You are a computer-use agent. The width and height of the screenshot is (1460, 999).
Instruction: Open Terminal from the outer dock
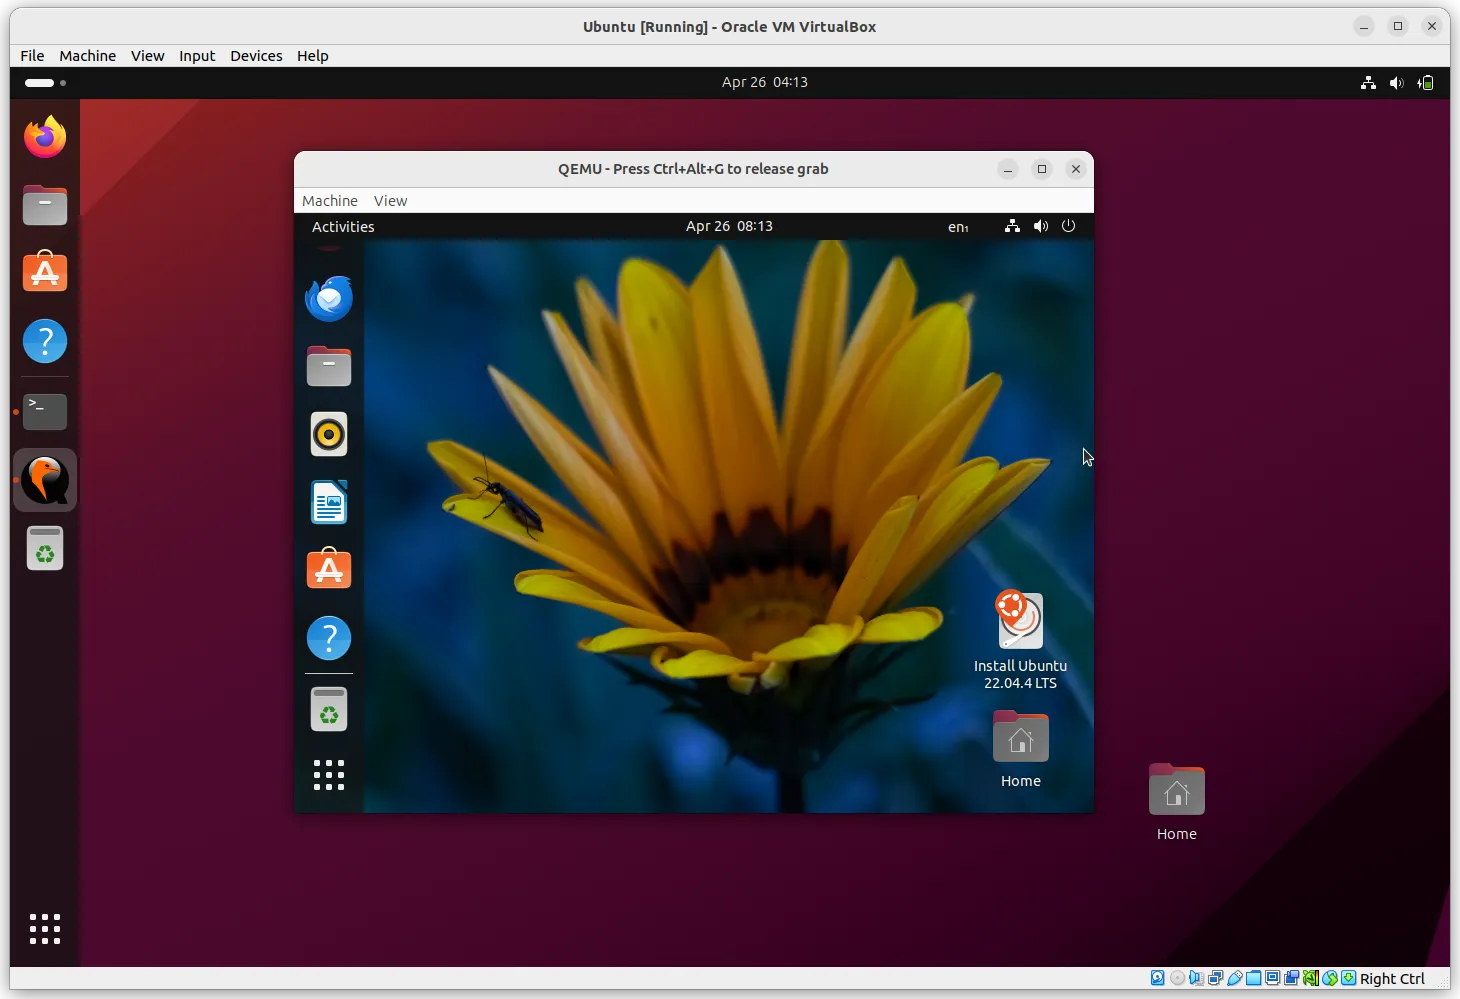(45, 411)
